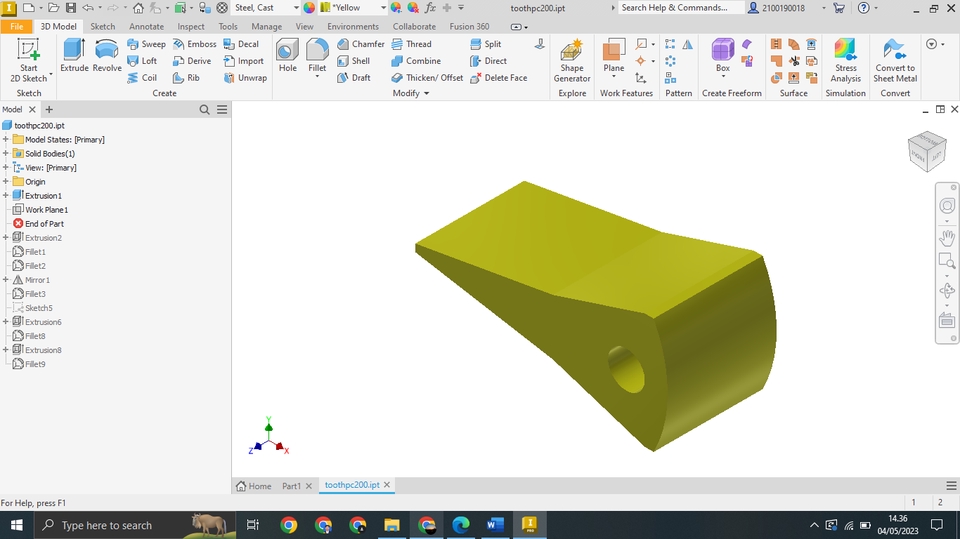Switch to the Sketch ribbon tab
This screenshot has height=539, width=960.
point(102,26)
